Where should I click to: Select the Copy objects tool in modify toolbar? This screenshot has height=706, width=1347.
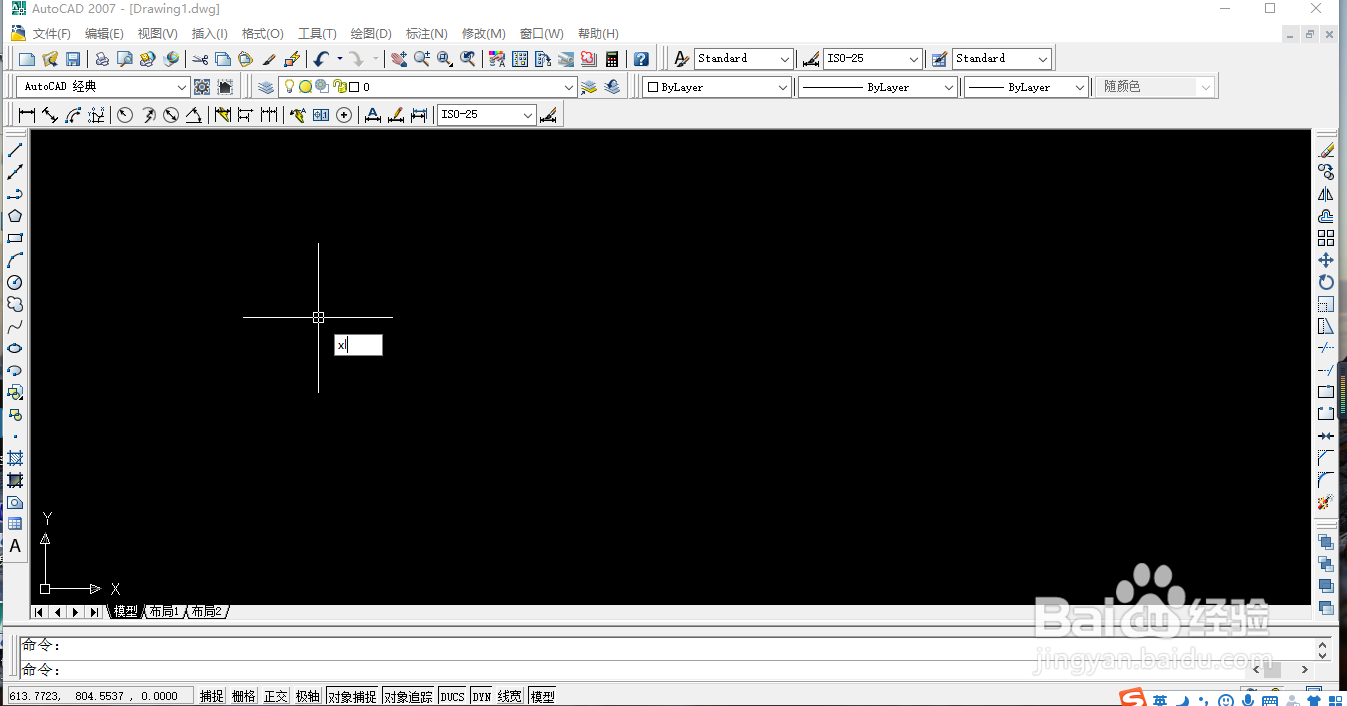point(1326,172)
